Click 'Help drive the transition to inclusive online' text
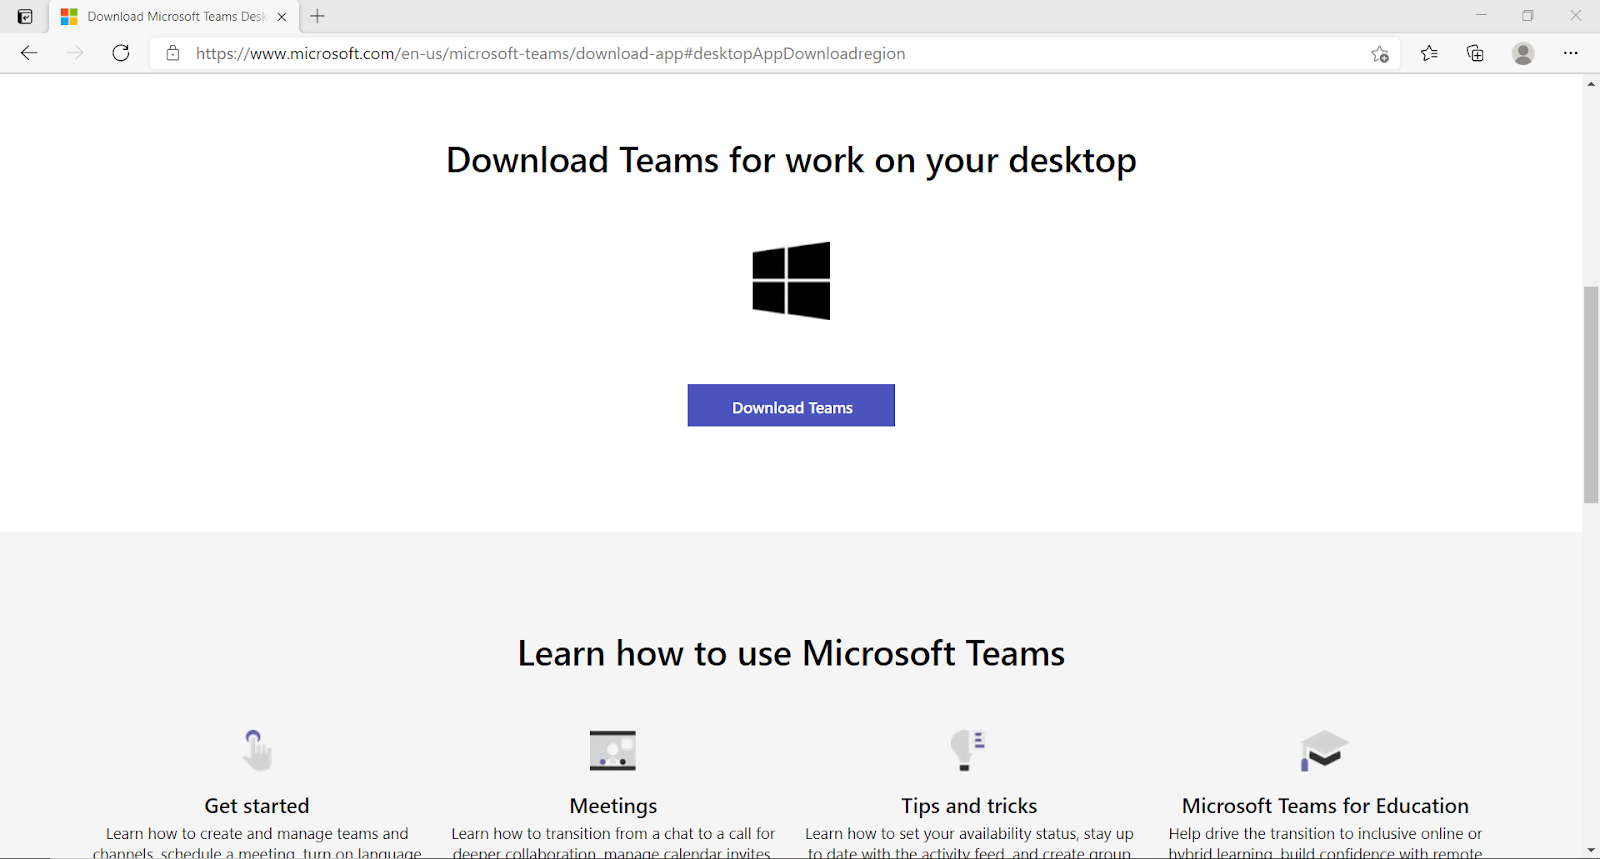This screenshot has height=859, width=1600. (1325, 834)
